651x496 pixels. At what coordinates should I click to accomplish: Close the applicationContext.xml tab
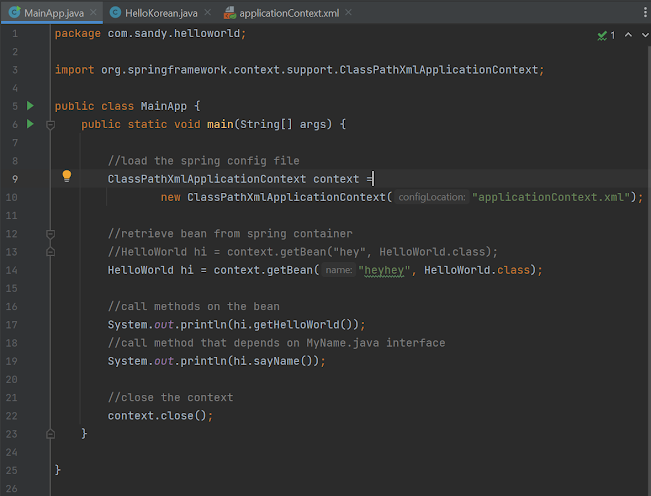tap(348, 12)
